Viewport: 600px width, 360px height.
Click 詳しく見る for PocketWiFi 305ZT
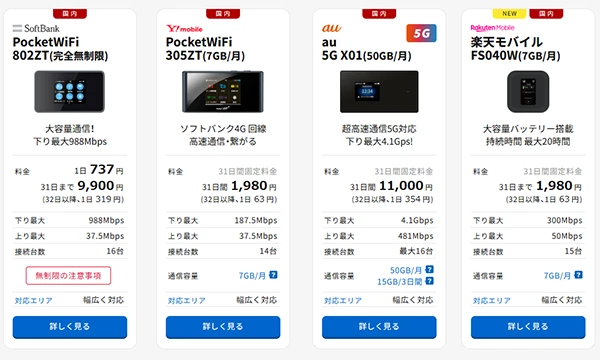point(223,327)
